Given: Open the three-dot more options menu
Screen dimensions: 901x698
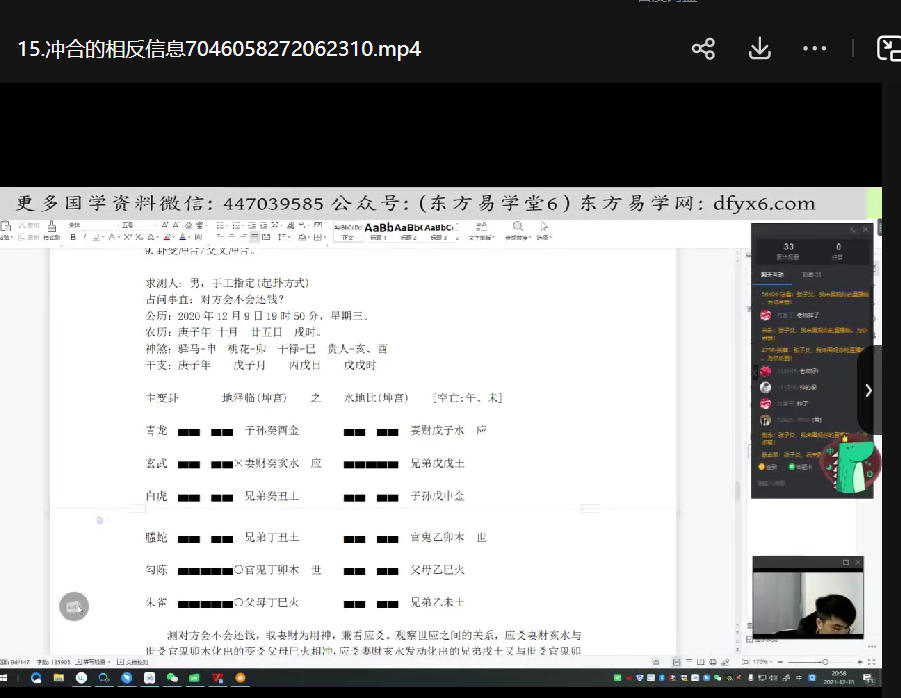Looking at the screenshot, I should coord(814,49).
